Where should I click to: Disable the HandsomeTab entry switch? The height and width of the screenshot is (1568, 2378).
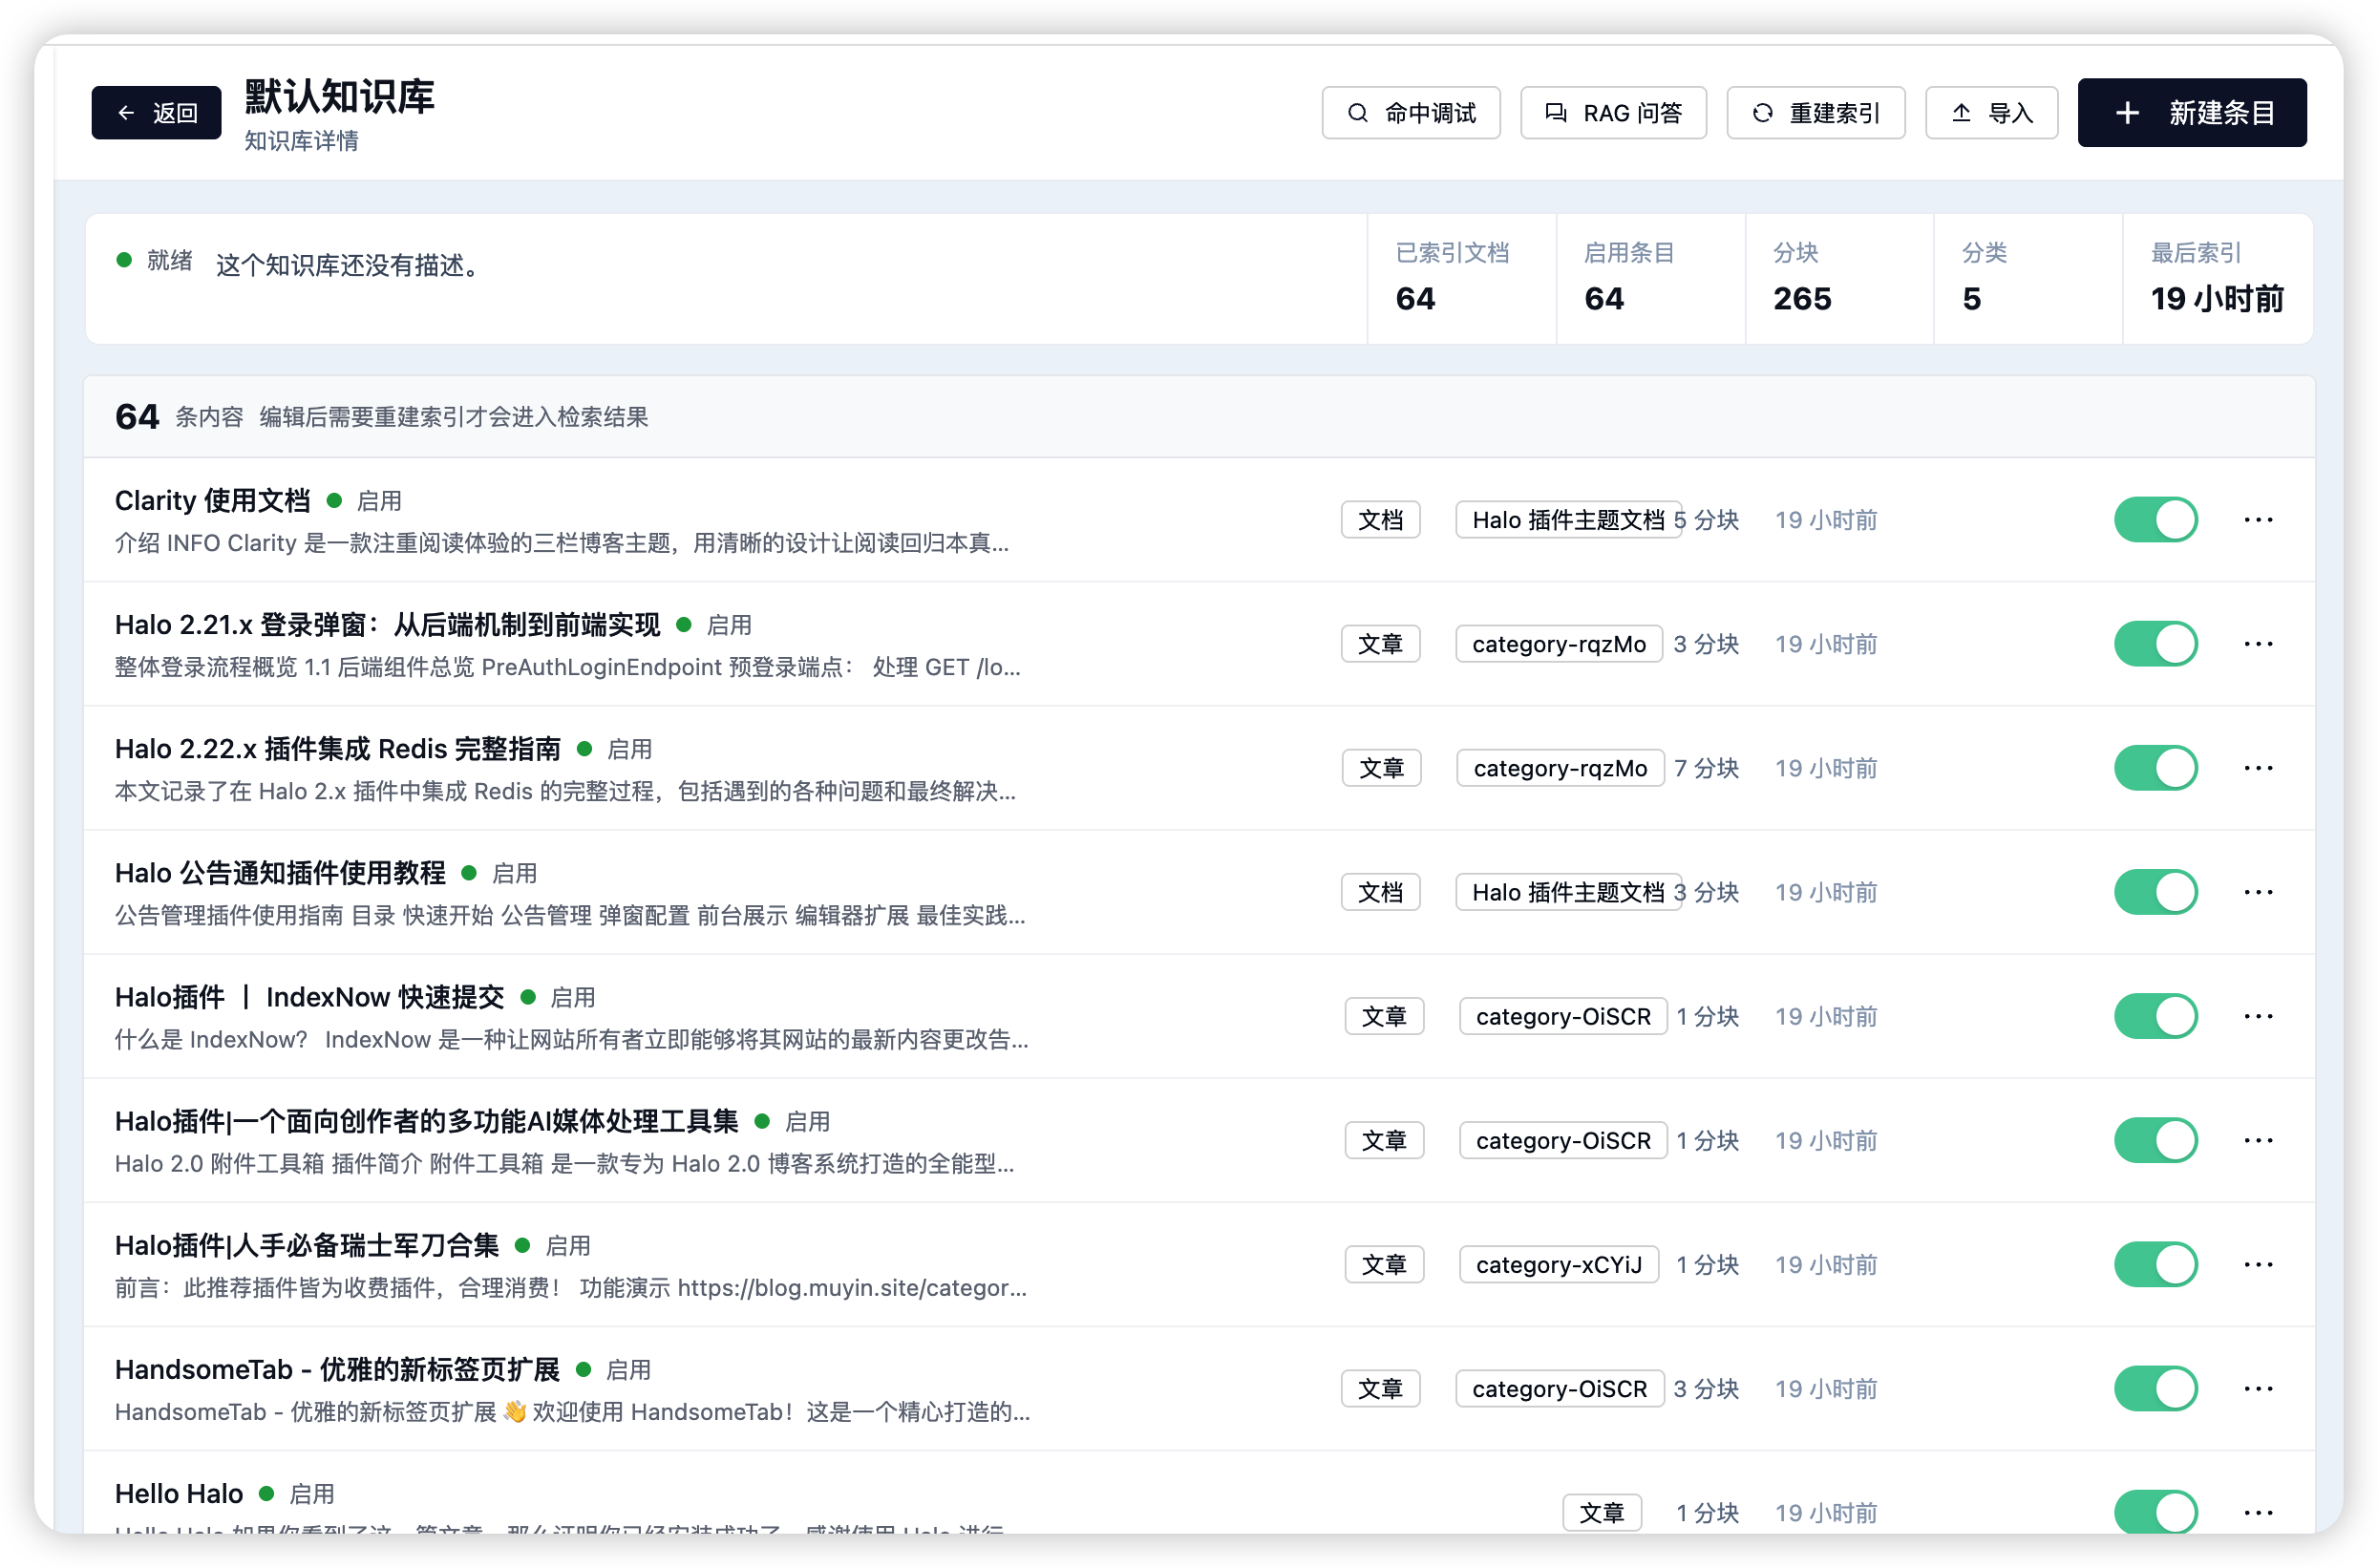point(2155,1388)
